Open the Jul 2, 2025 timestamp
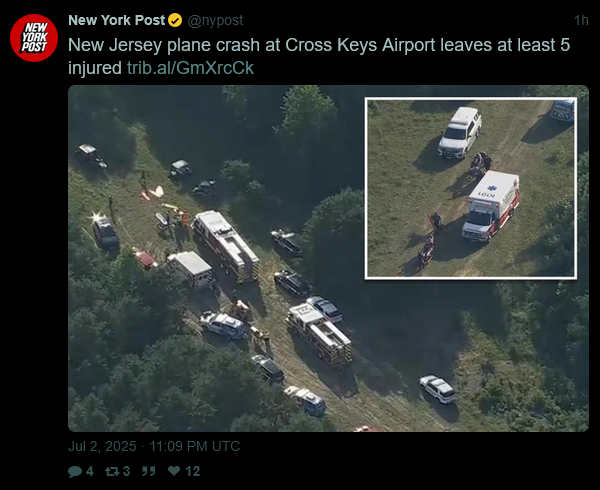The image size is (600, 490). coord(102,446)
